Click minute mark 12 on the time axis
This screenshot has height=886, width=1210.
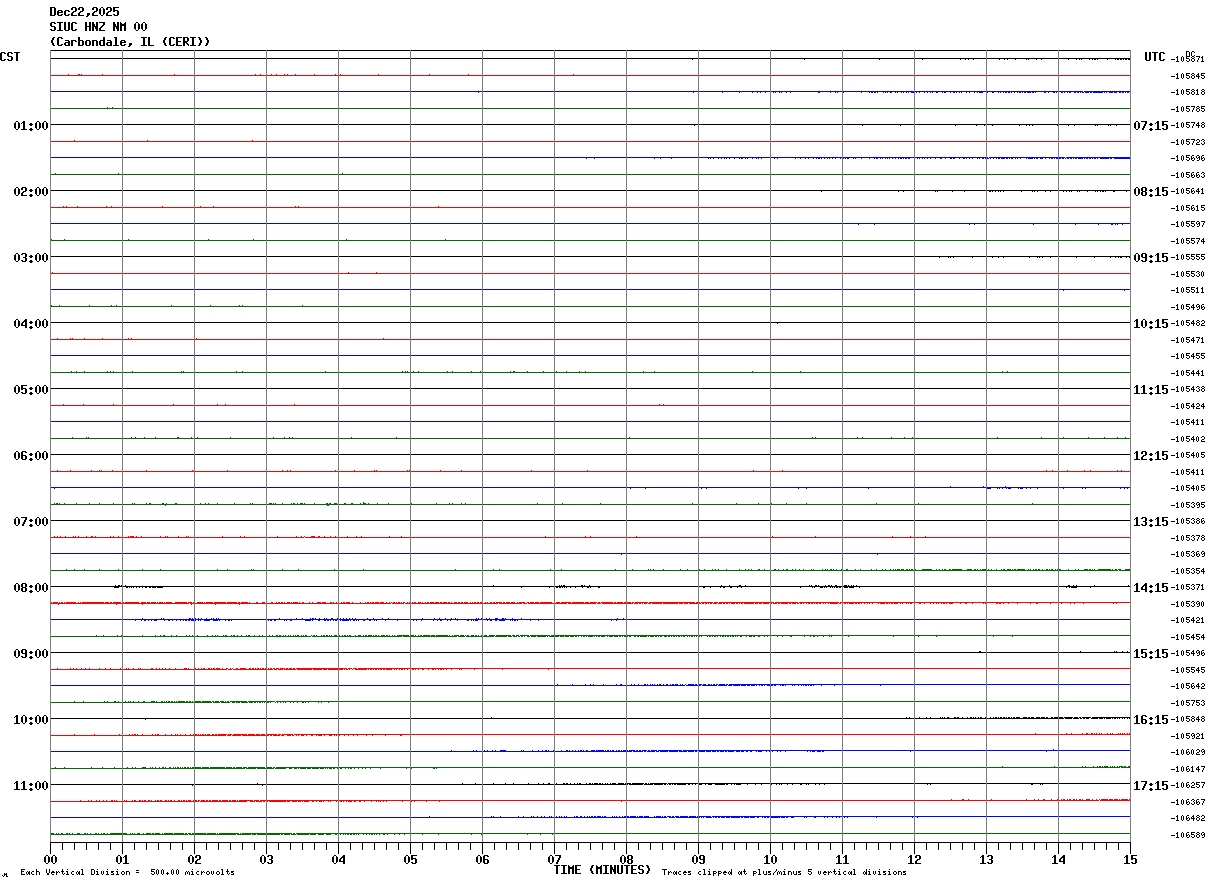pyautogui.click(x=914, y=859)
